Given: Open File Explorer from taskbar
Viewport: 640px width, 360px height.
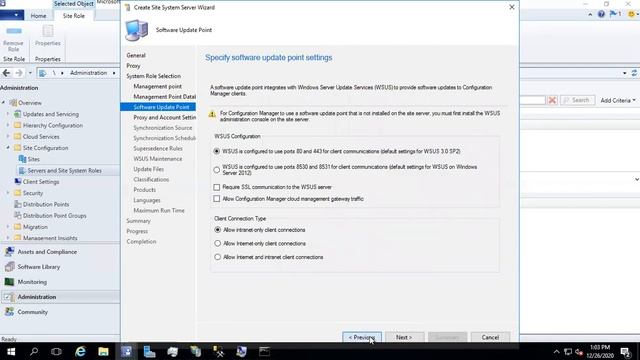Looking at the screenshot, I should point(103,351).
